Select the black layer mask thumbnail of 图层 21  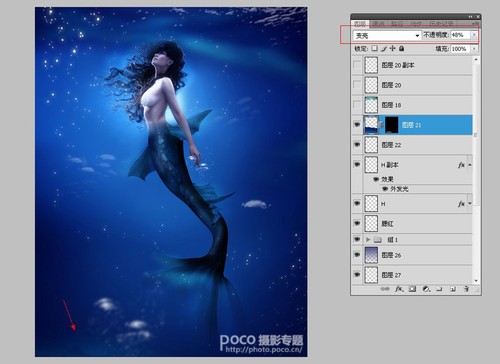pos(392,125)
